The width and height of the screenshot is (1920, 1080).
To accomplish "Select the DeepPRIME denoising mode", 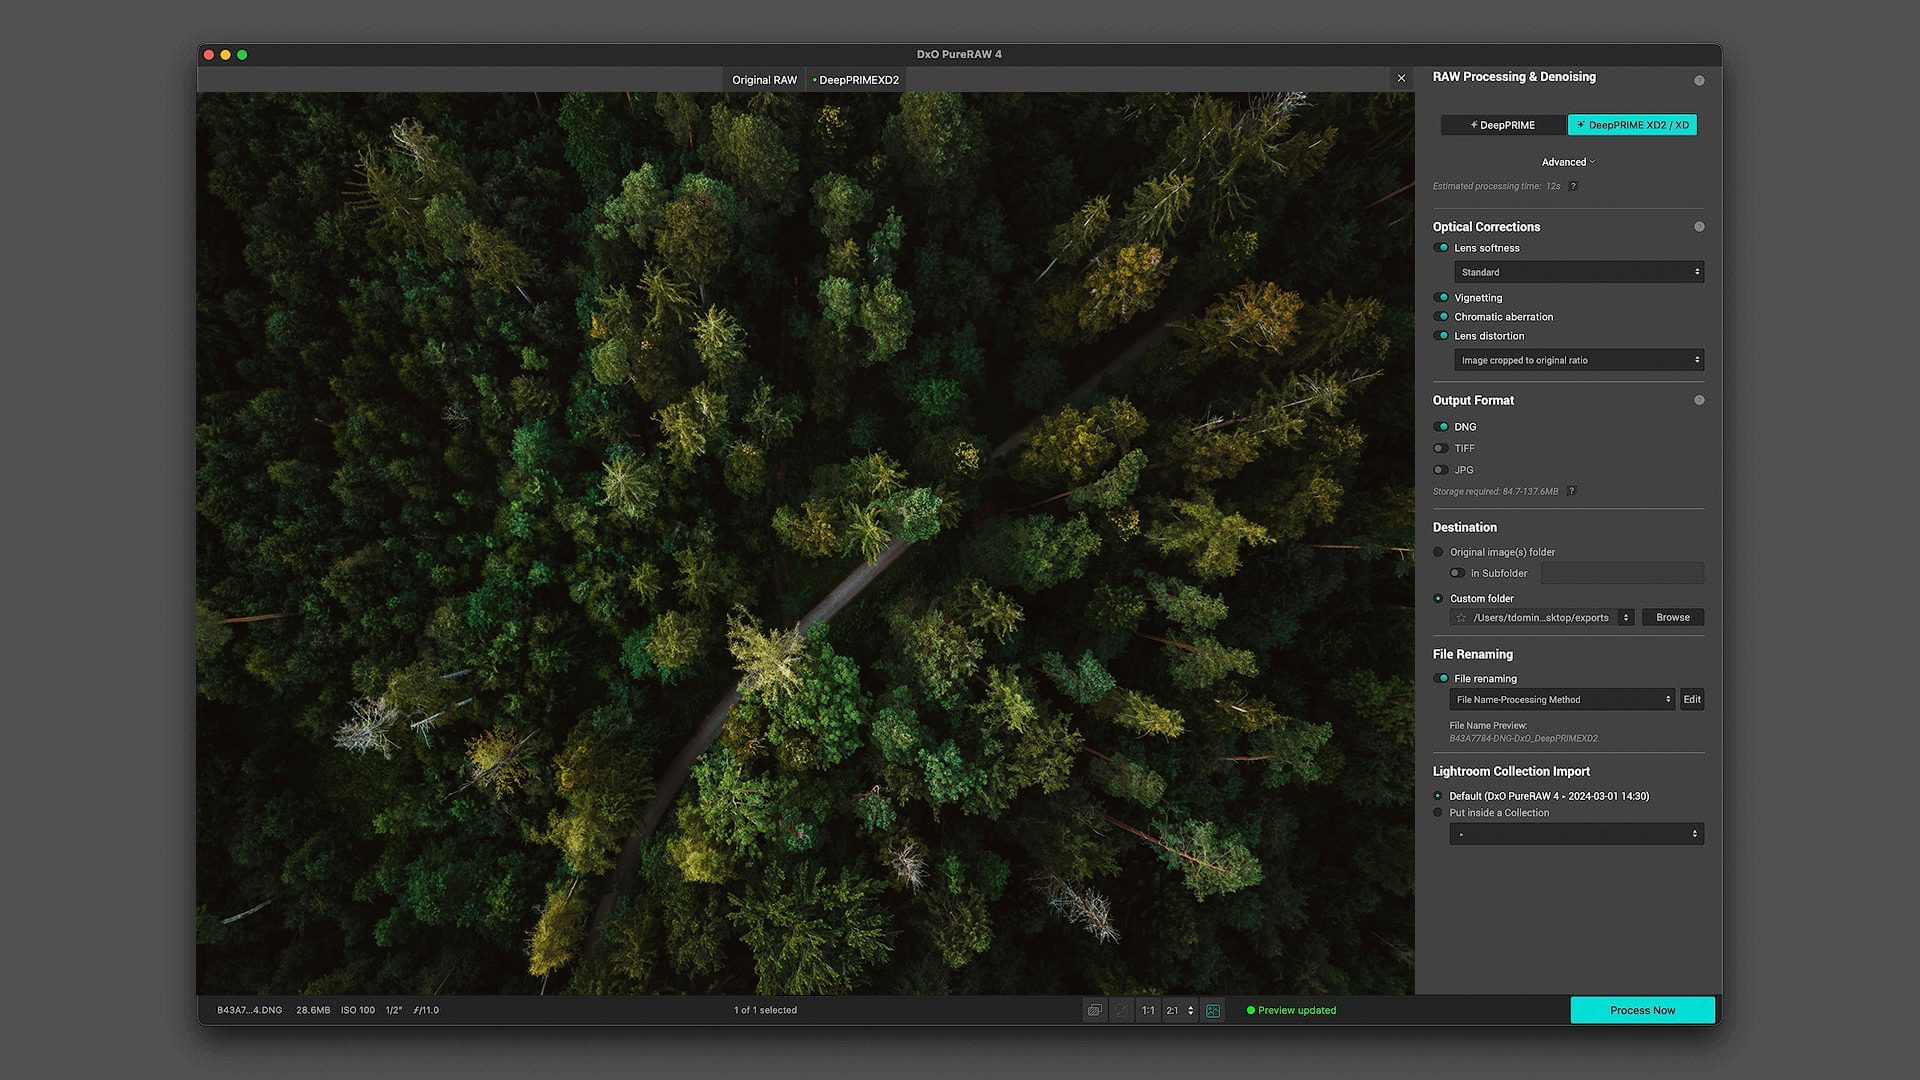I will [1503, 124].
